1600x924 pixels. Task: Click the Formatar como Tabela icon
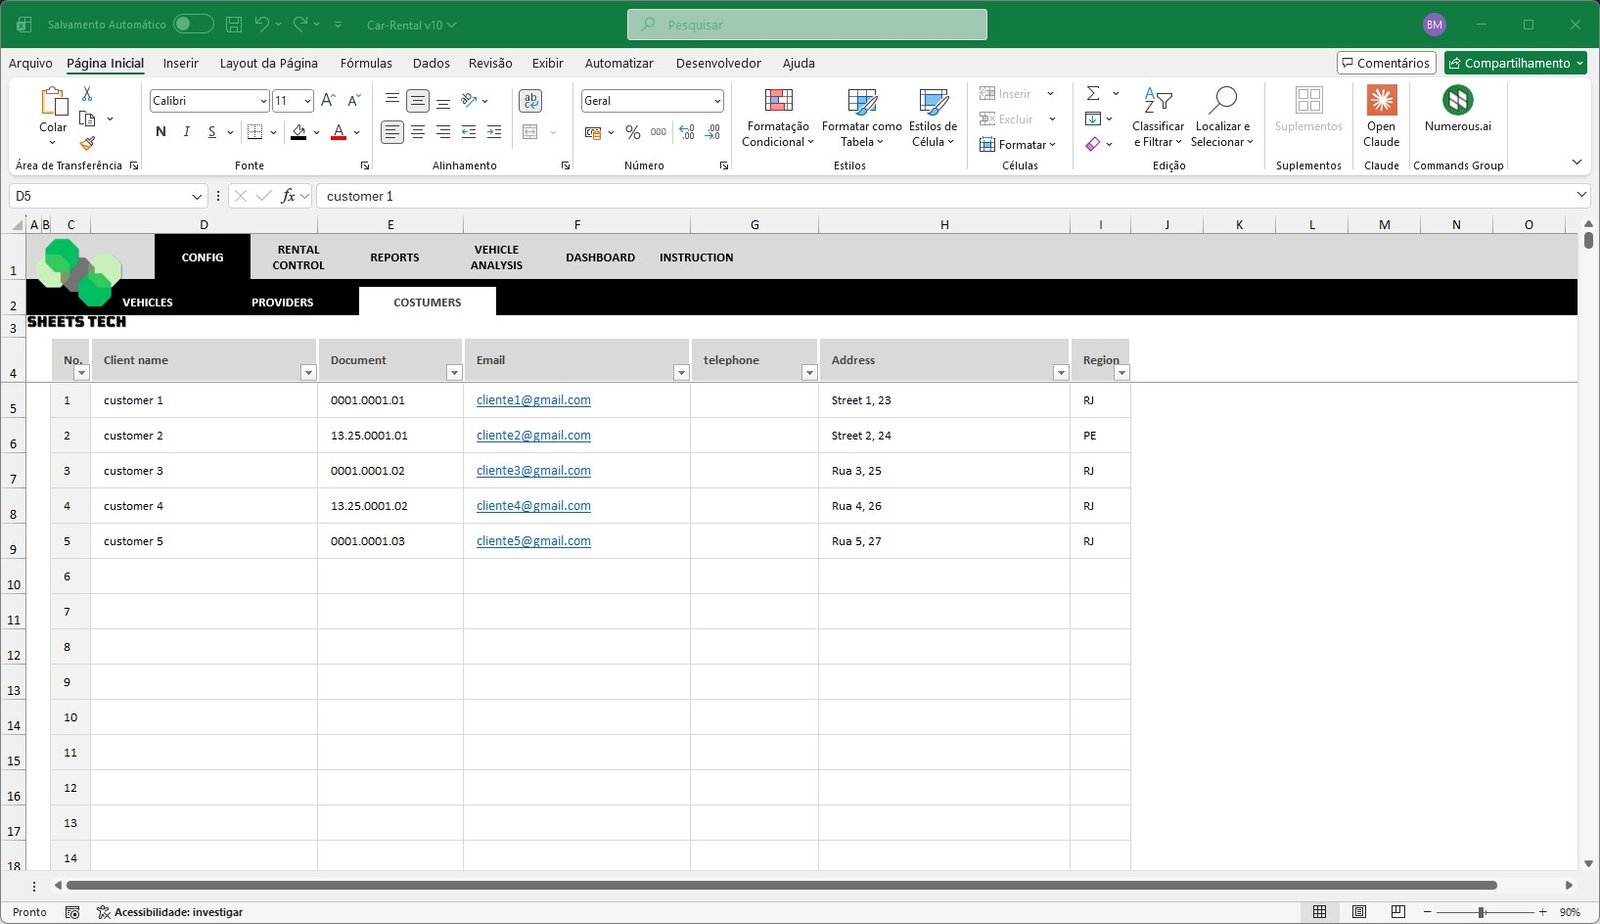[860, 117]
